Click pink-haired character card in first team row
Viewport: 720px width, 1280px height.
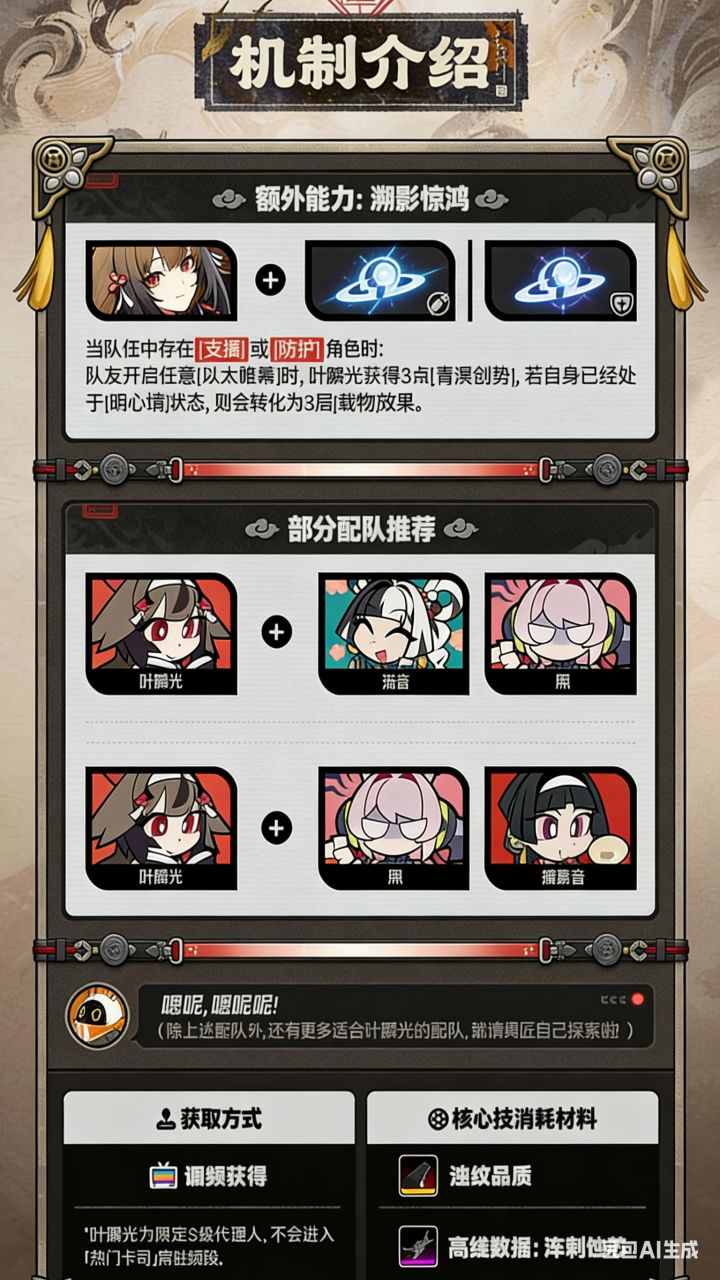[x=560, y=633]
